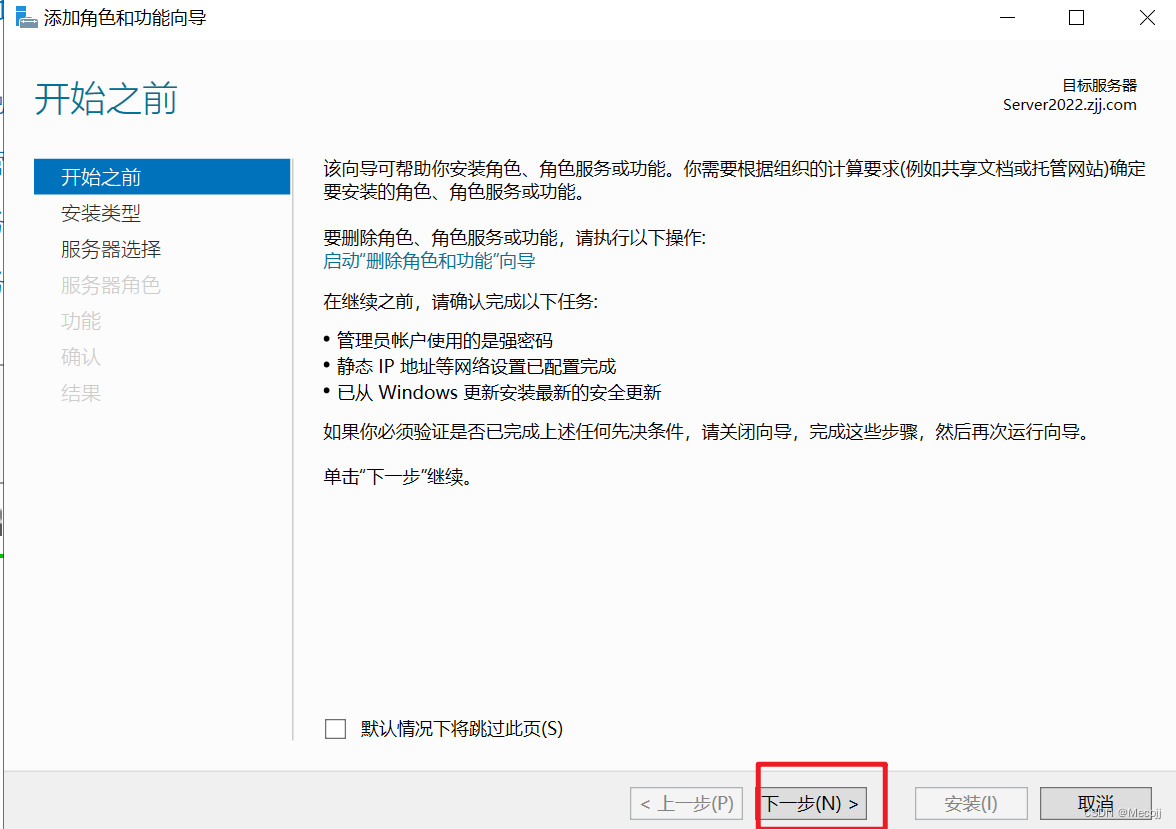Select the 结果 step in sidebar
The width and height of the screenshot is (1176, 829).
click(81, 393)
